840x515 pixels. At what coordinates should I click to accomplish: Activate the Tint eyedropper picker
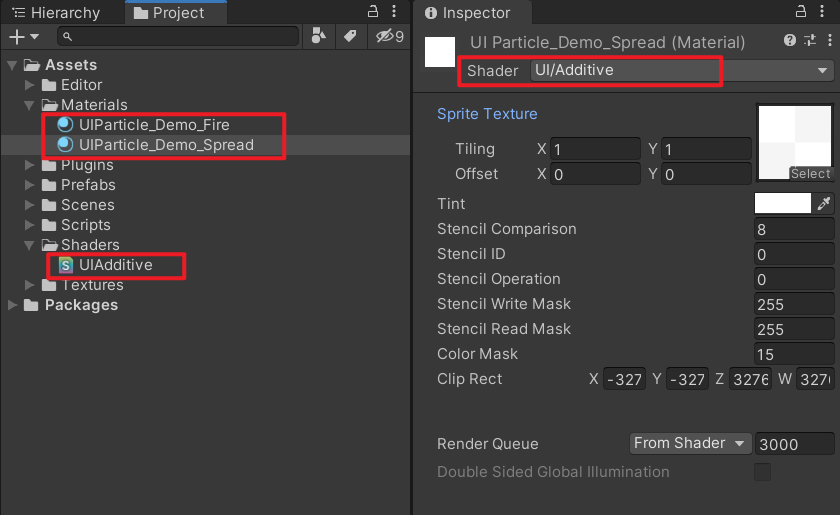point(824,204)
